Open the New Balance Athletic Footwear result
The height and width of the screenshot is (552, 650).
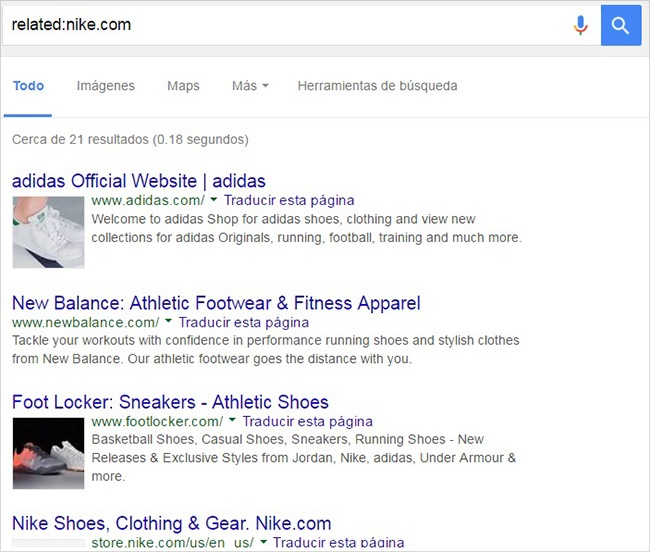pyautogui.click(x=216, y=303)
